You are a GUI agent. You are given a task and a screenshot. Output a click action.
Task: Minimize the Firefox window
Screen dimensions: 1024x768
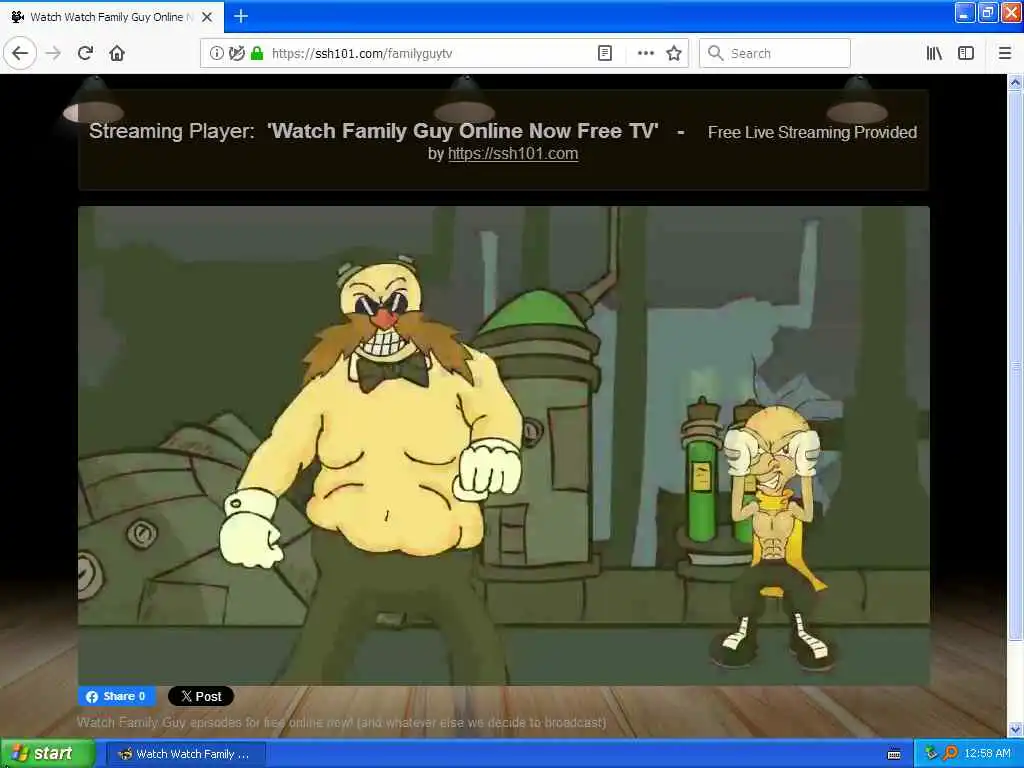(x=965, y=12)
